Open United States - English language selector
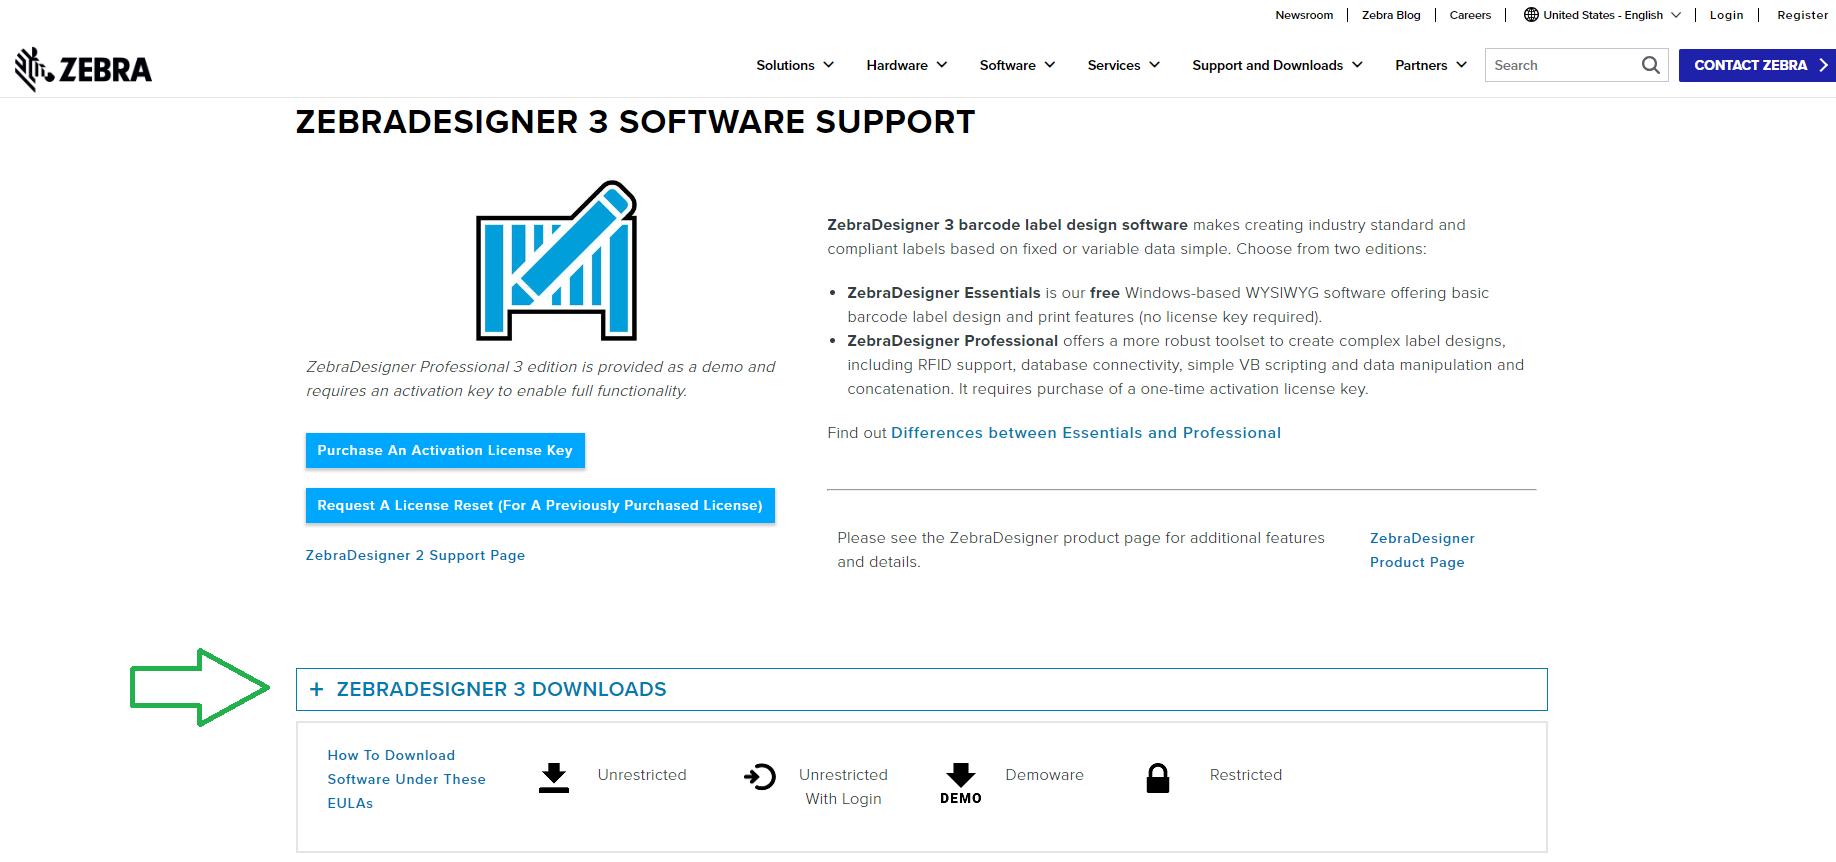This screenshot has width=1836, height=862. [x=1603, y=15]
